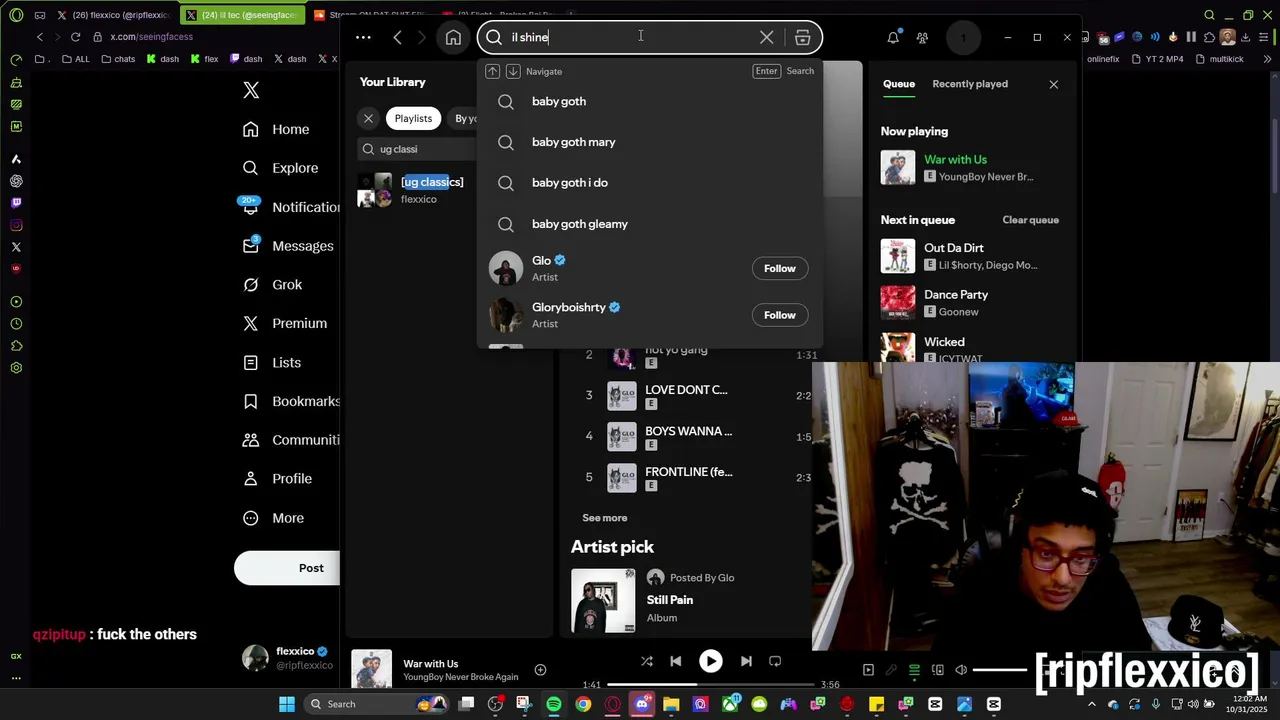
Task: Skip to previous track
Action: (675, 661)
